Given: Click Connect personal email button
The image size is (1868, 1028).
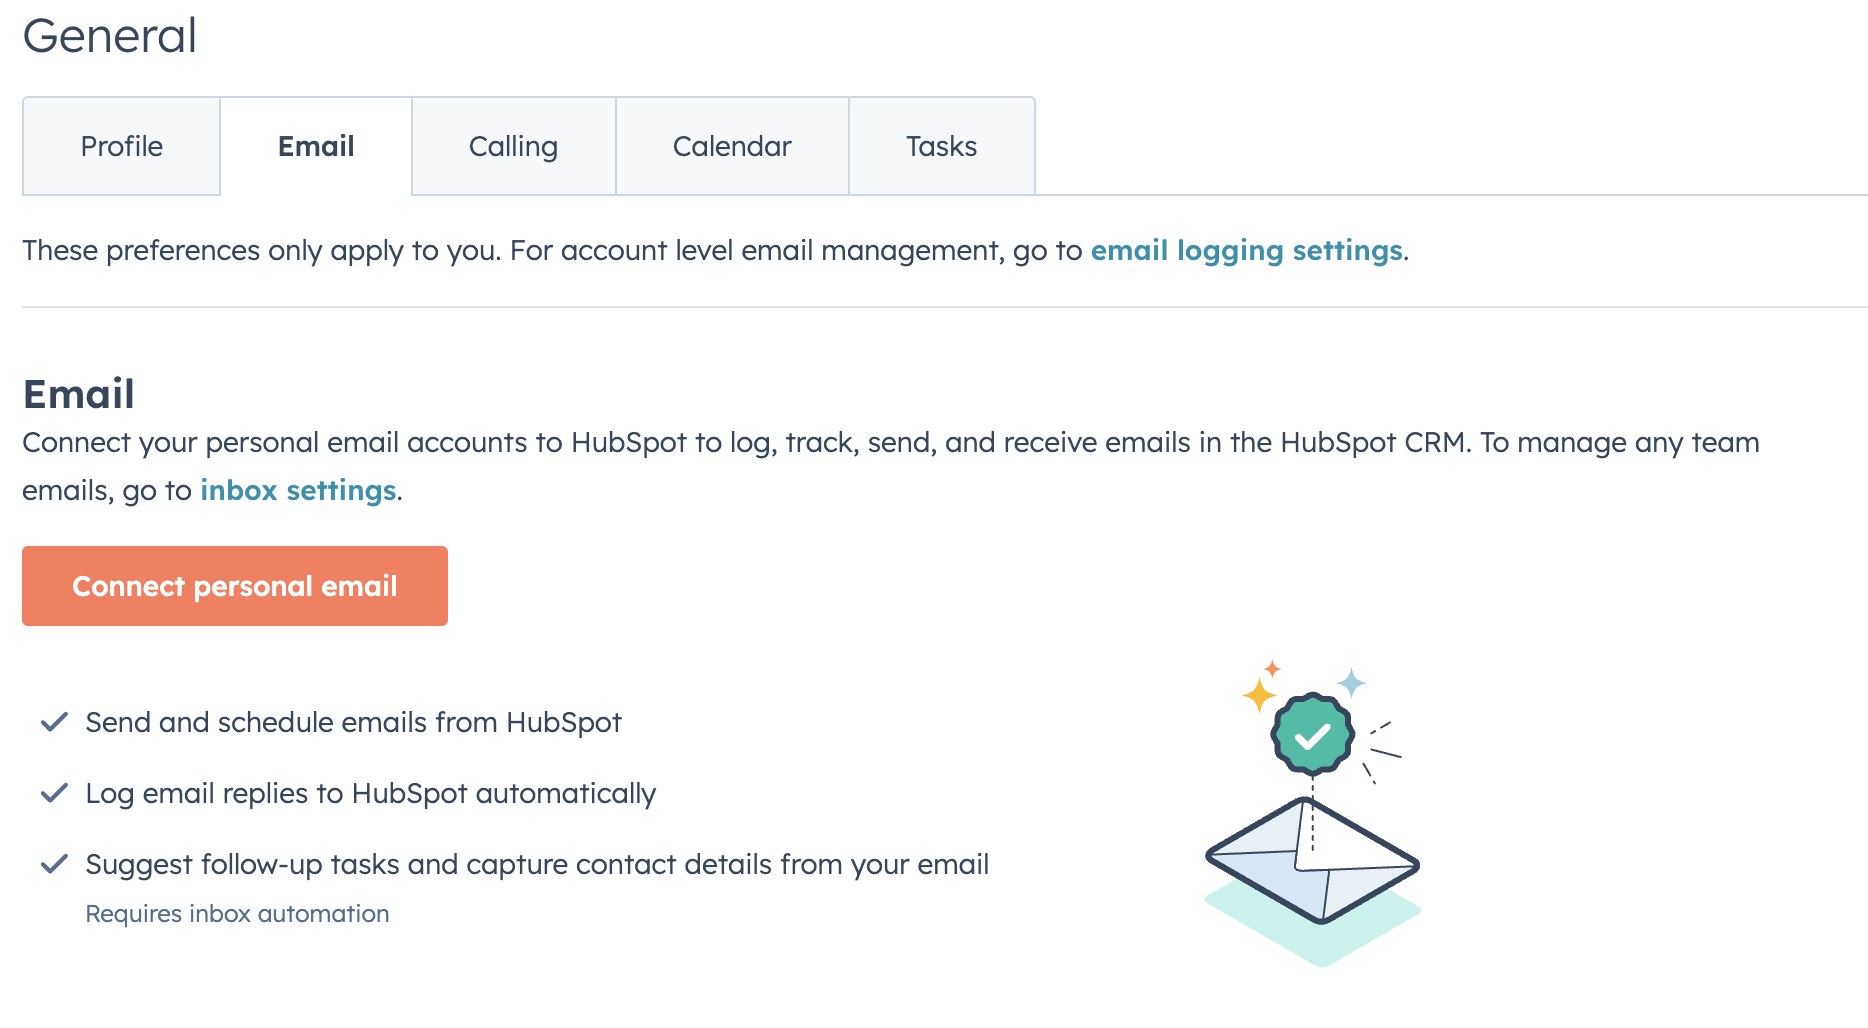Looking at the screenshot, I should (235, 586).
